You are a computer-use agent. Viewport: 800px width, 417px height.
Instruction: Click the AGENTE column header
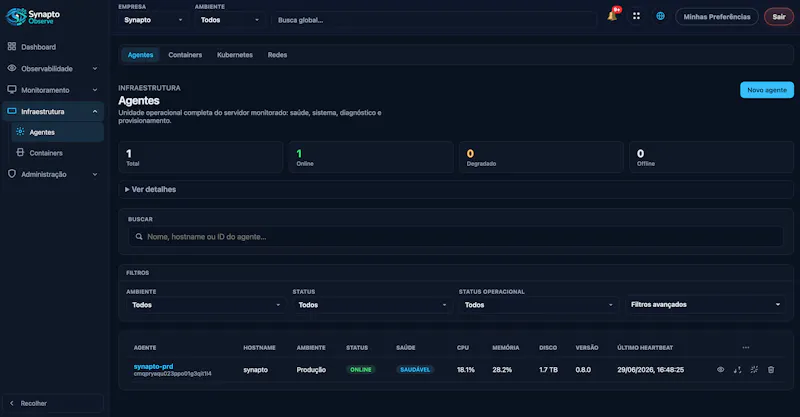click(x=145, y=348)
